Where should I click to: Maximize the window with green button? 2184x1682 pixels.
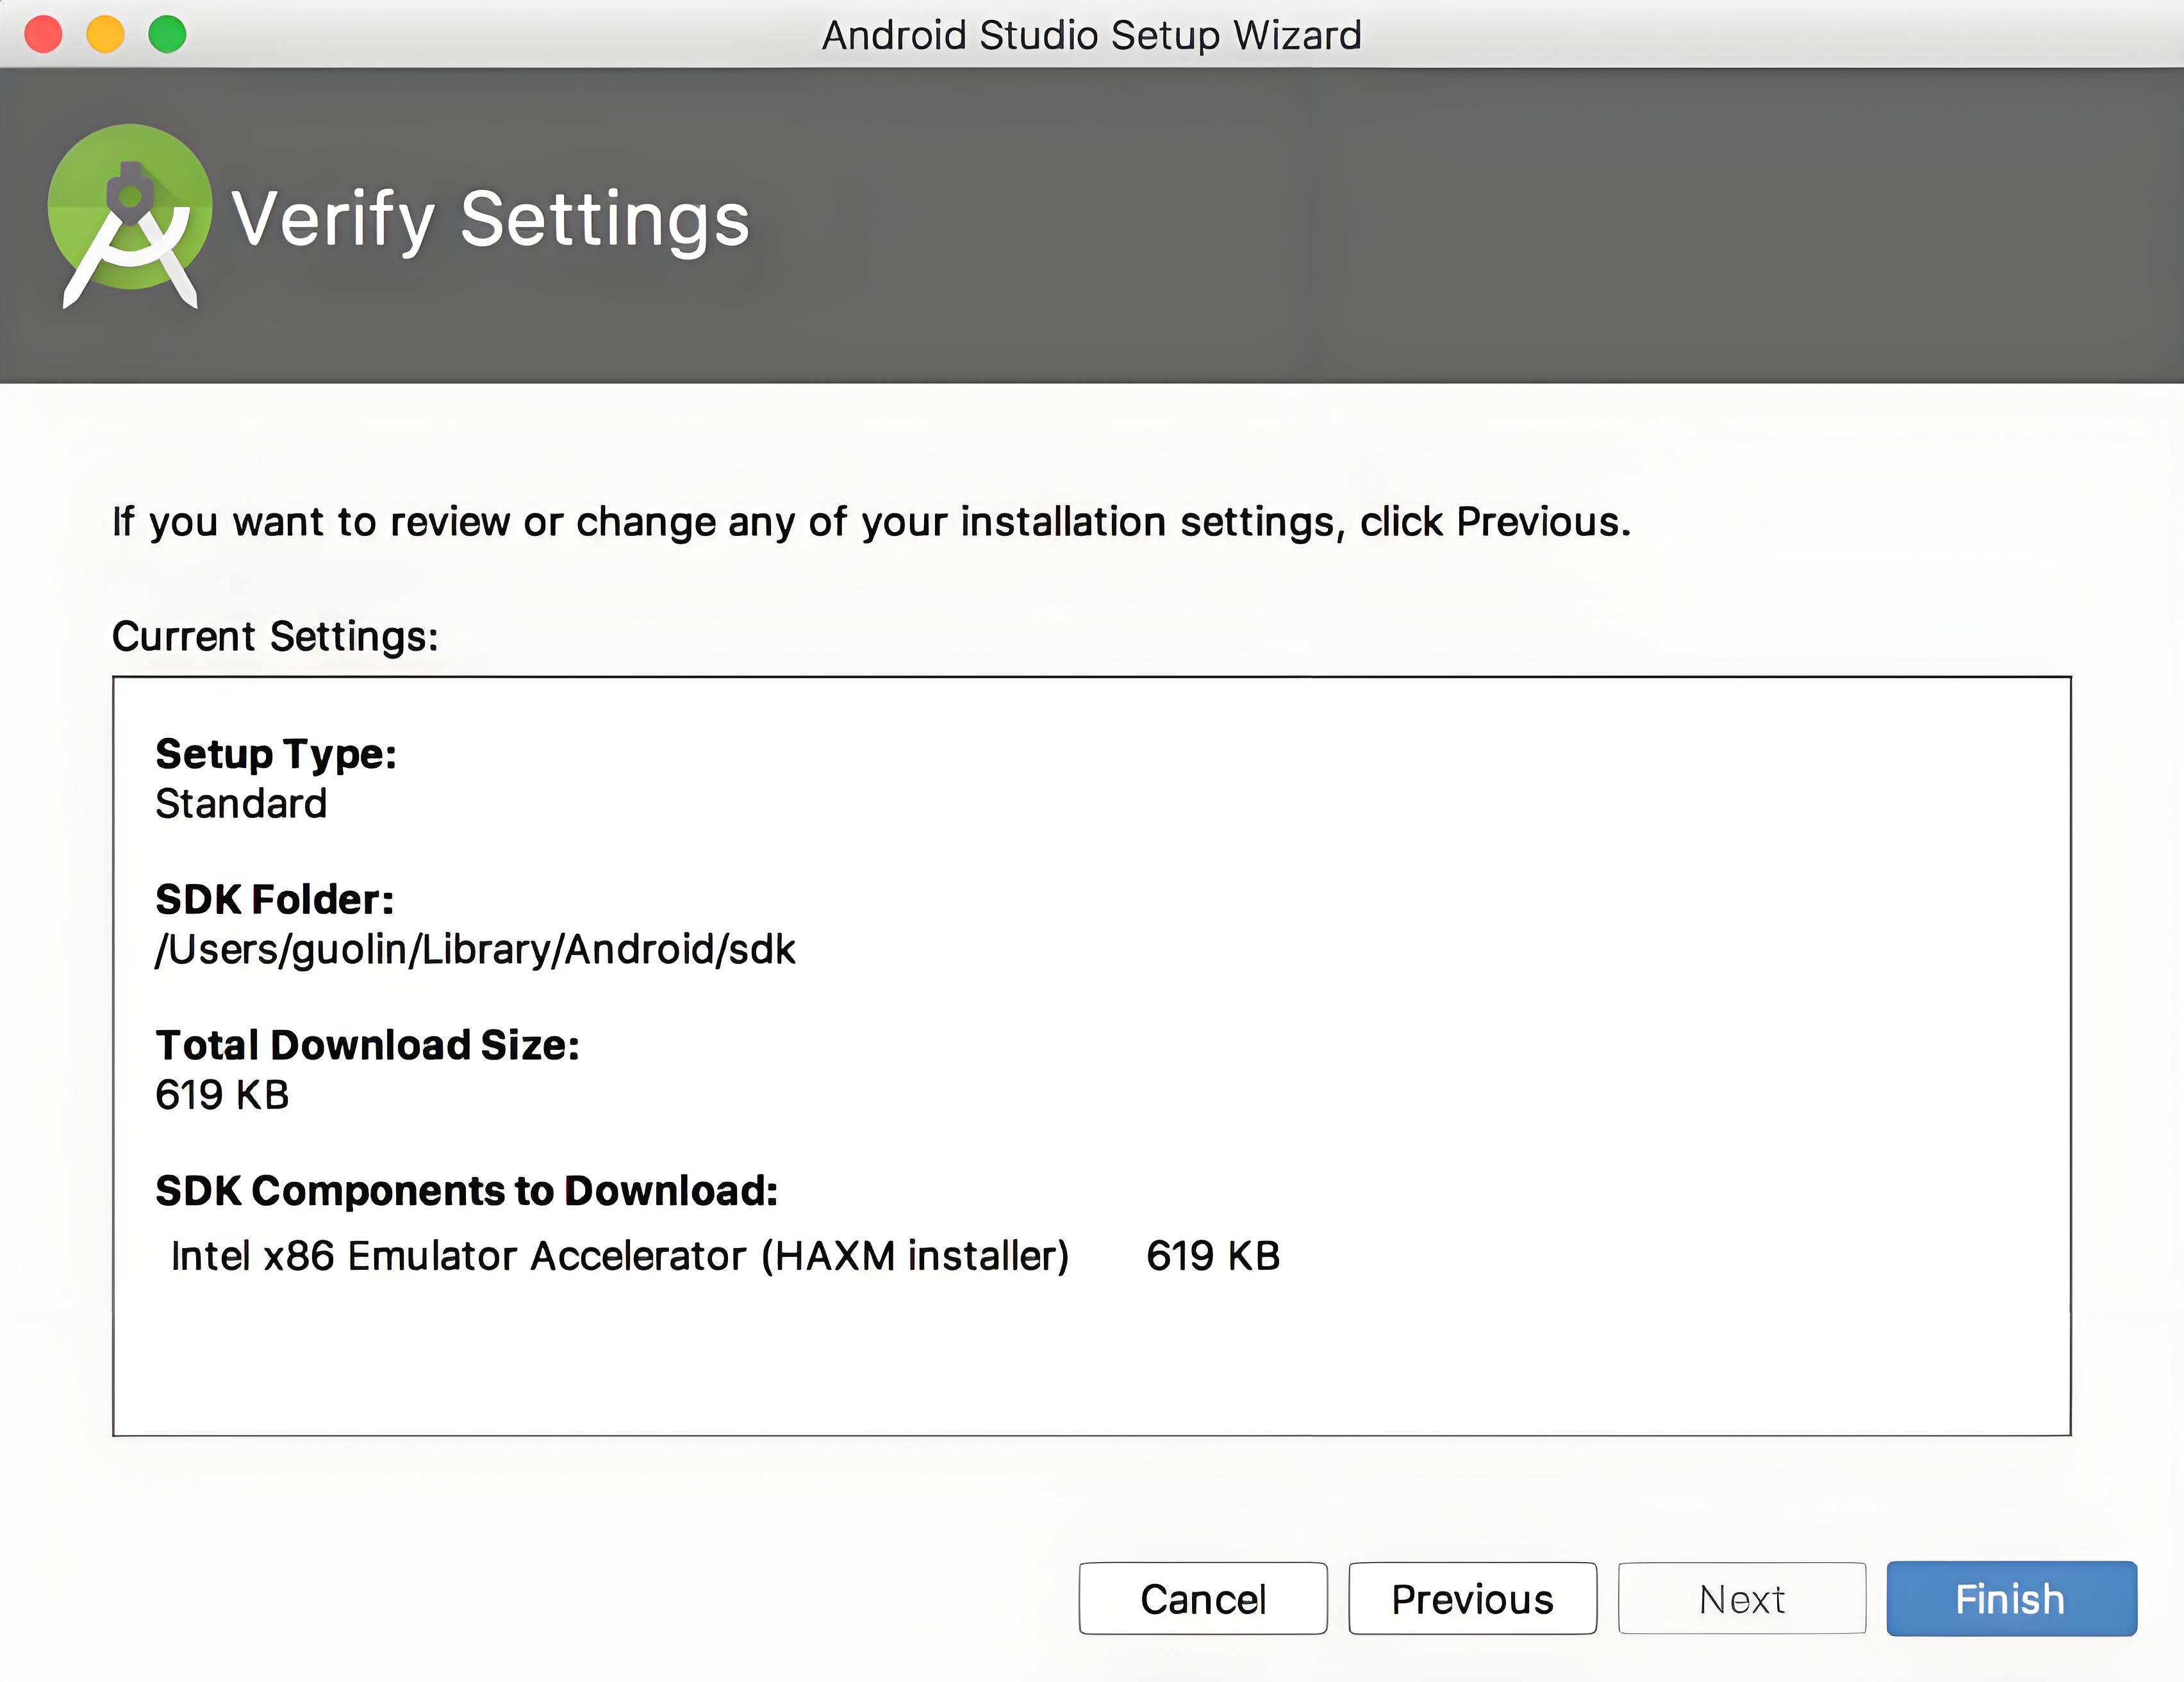tap(167, 34)
